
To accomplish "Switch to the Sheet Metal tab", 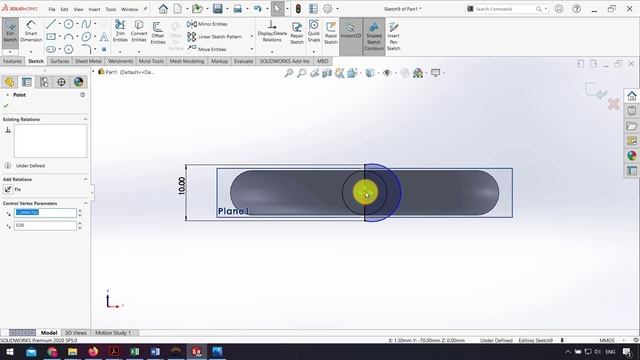I will [x=88, y=61].
